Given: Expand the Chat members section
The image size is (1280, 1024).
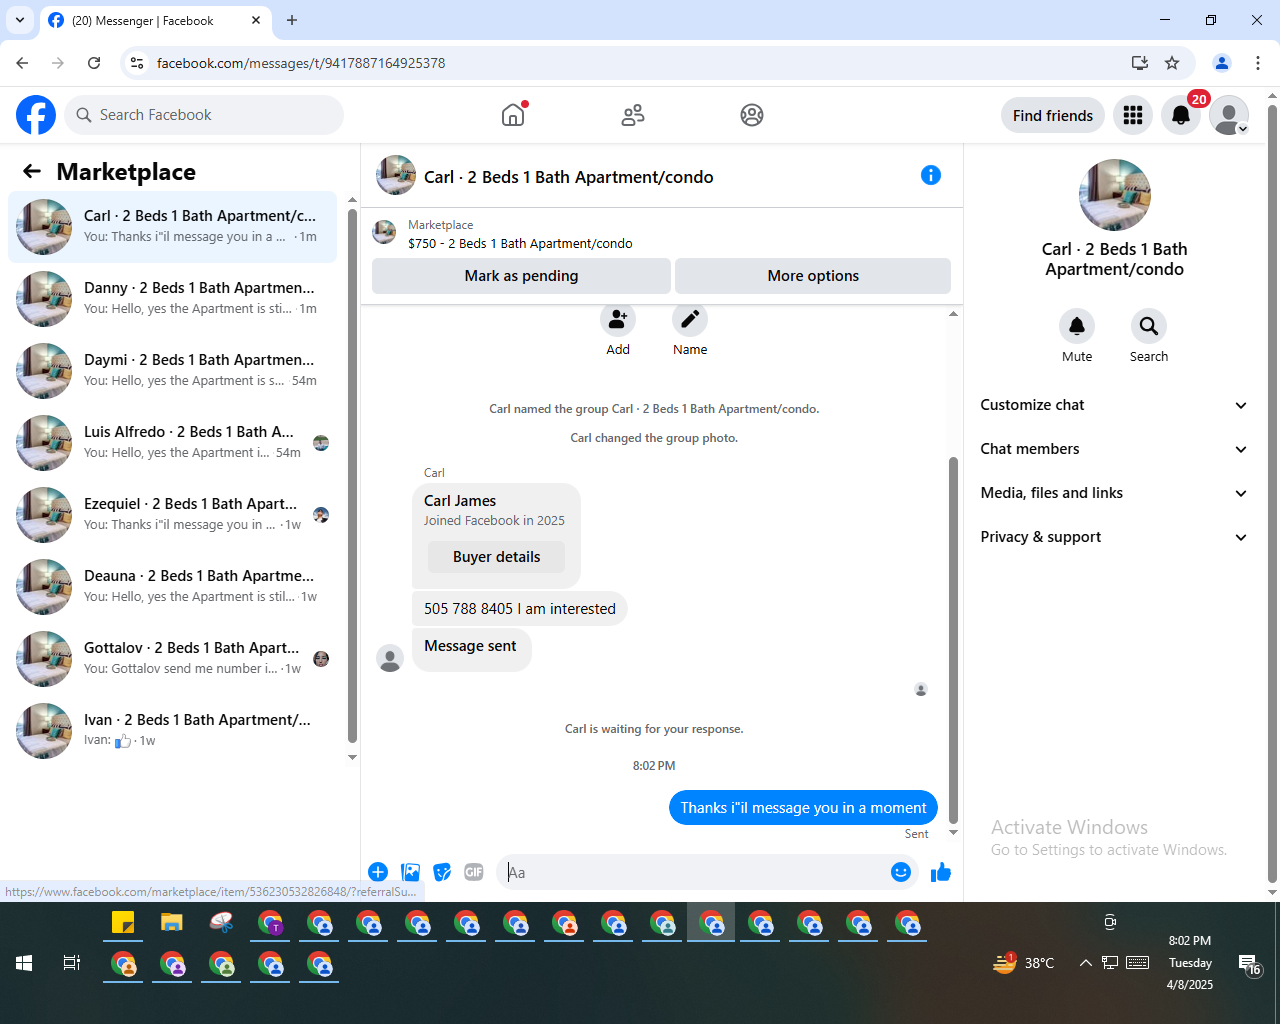Looking at the screenshot, I should [1114, 449].
